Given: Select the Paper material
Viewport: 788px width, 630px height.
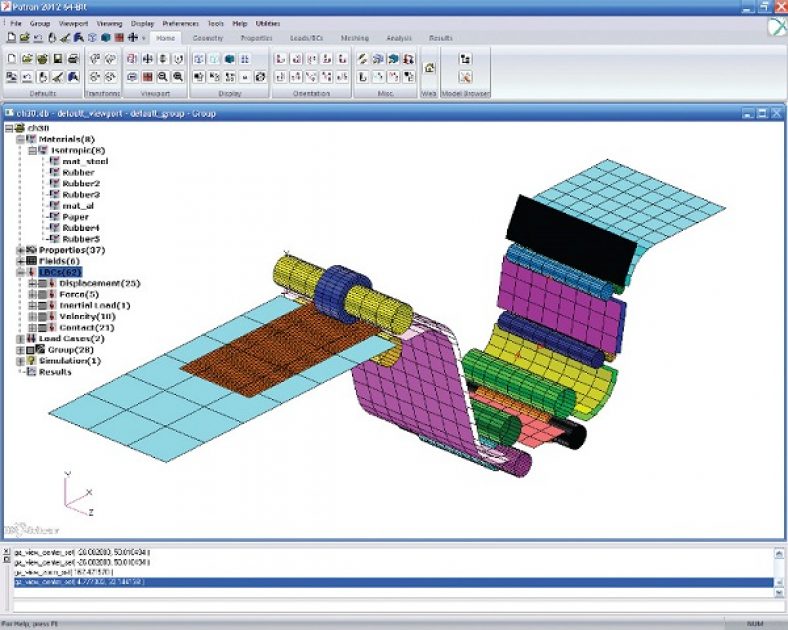Looking at the screenshot, I should coord(75,217).
